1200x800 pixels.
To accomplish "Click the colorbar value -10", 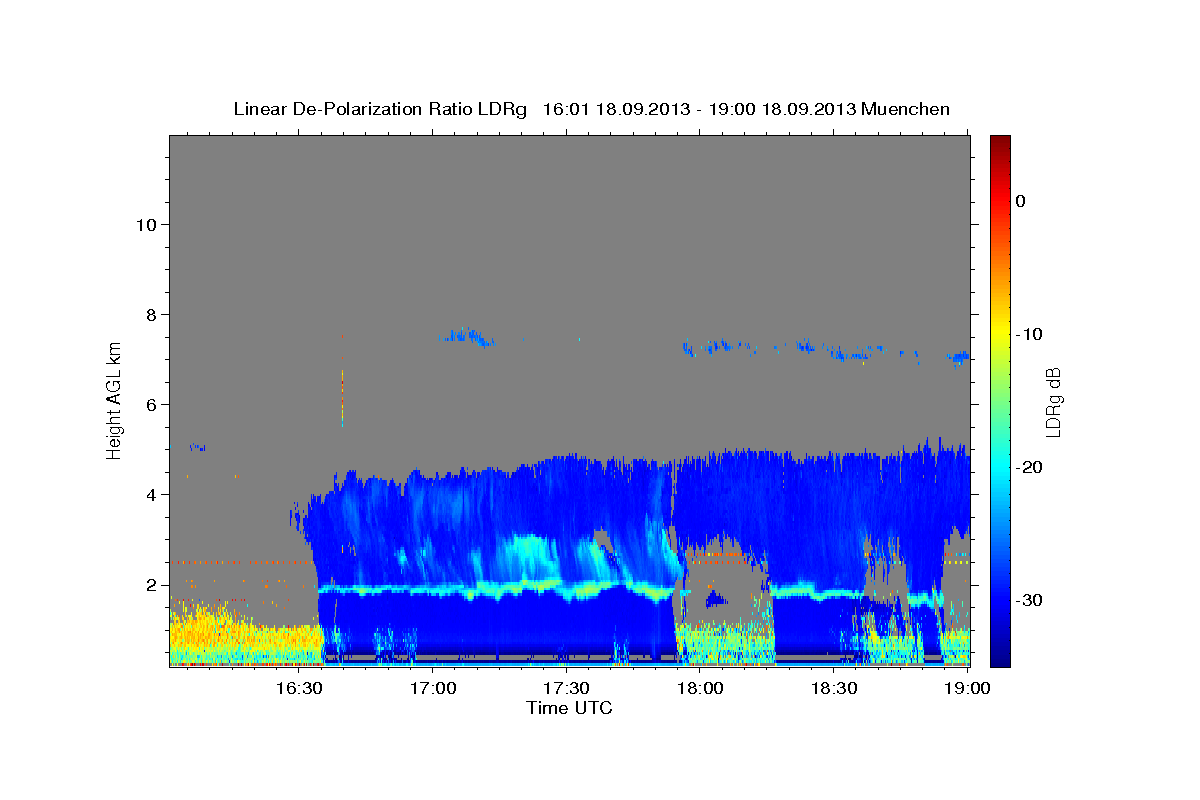I will pos(1030,334).
